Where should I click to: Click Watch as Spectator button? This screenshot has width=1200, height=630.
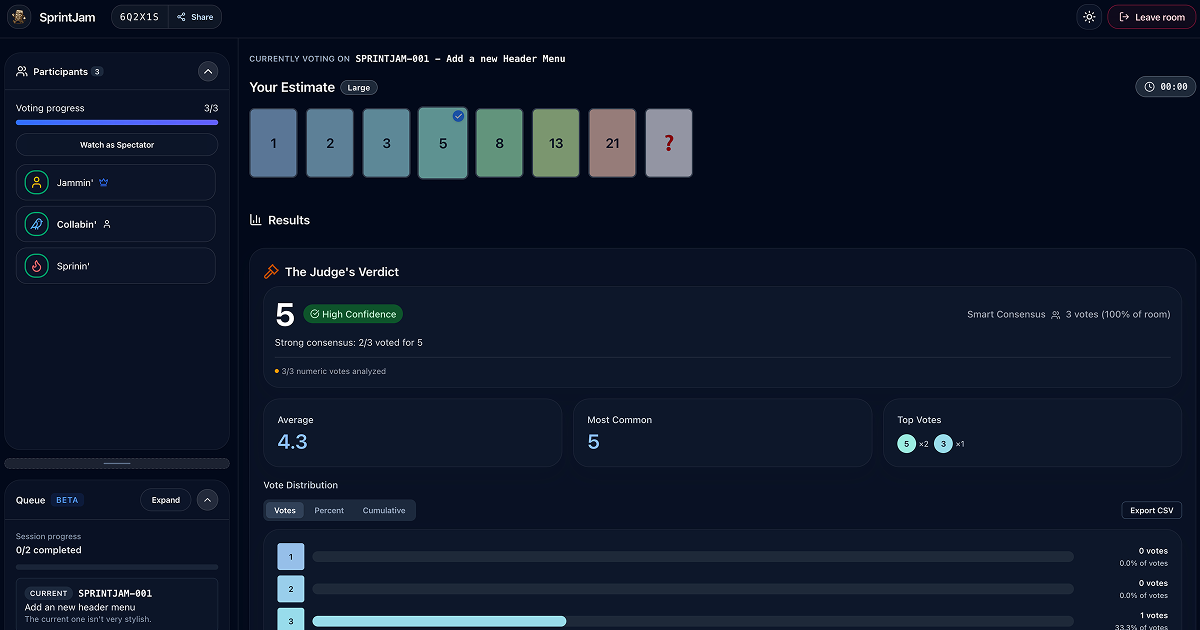tap(117, 145)
